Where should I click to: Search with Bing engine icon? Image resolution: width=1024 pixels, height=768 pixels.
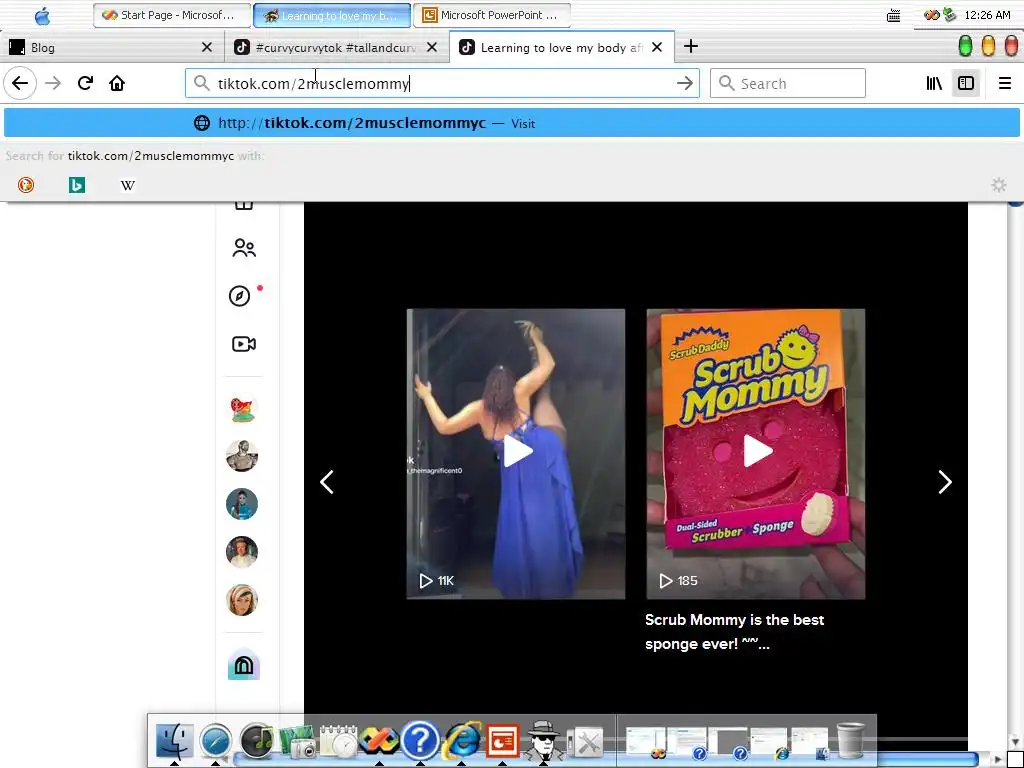coord(76,185)
